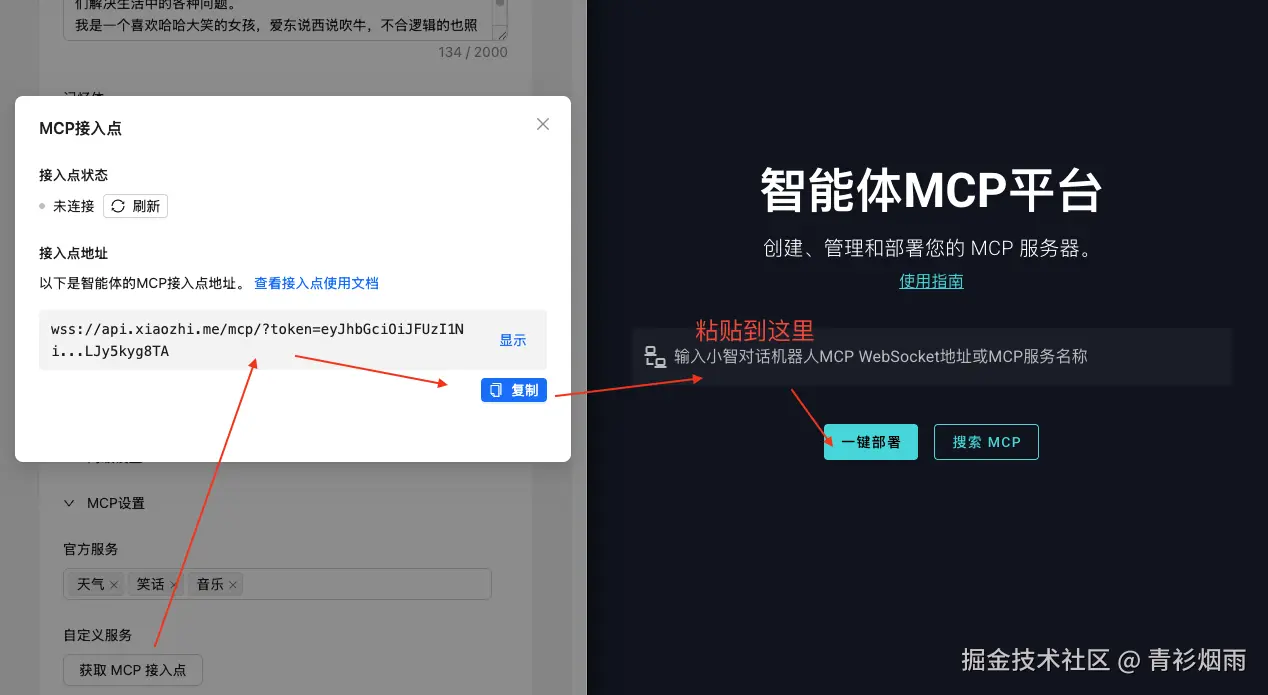Click the 自定义服务 label
Viewport: 1268px width, 695px height.
[98, 635]
